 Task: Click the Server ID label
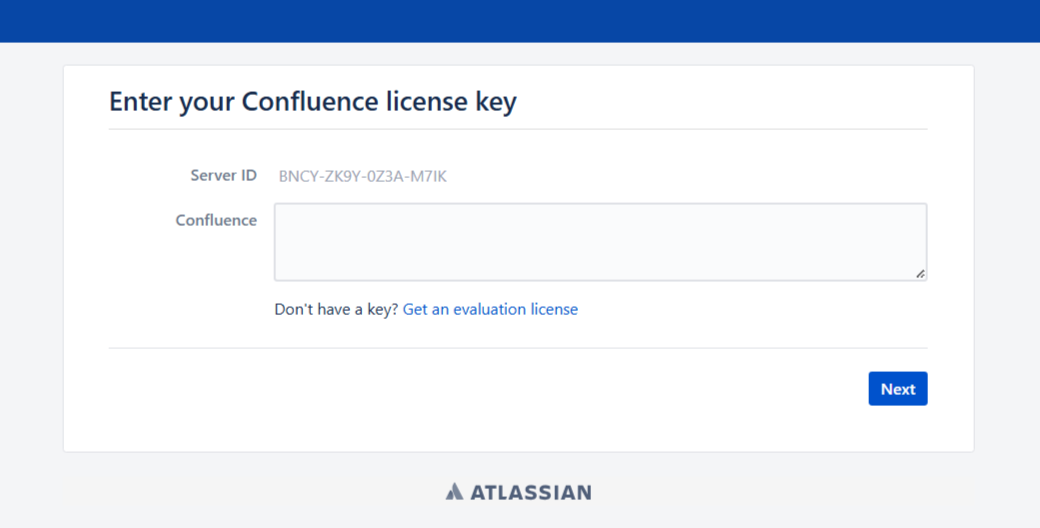pyautogui.click(x=224, y=175)
